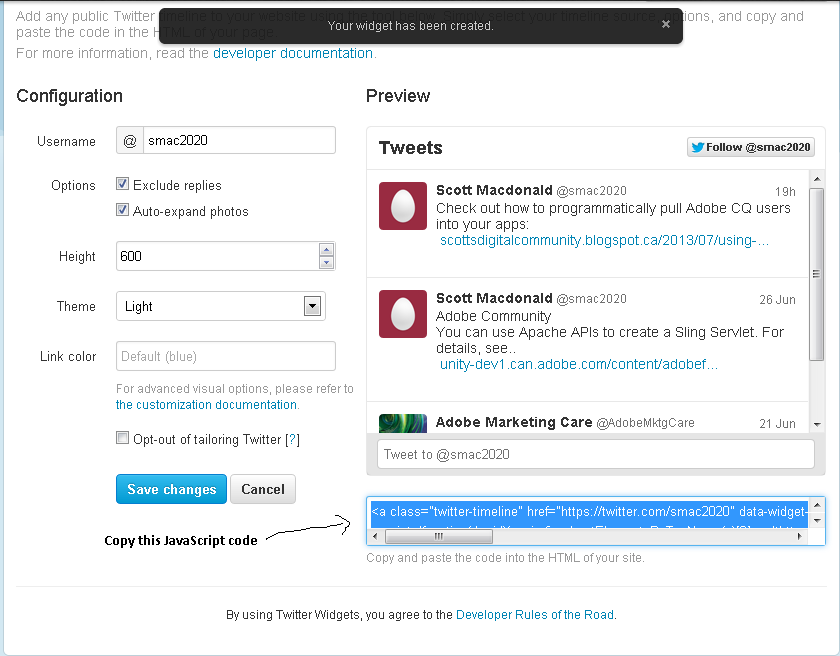The width and height of the screenshot is (840, 656).
Task: Click the egg avatar on the 19h tweet
Action: tap(403, 206)
